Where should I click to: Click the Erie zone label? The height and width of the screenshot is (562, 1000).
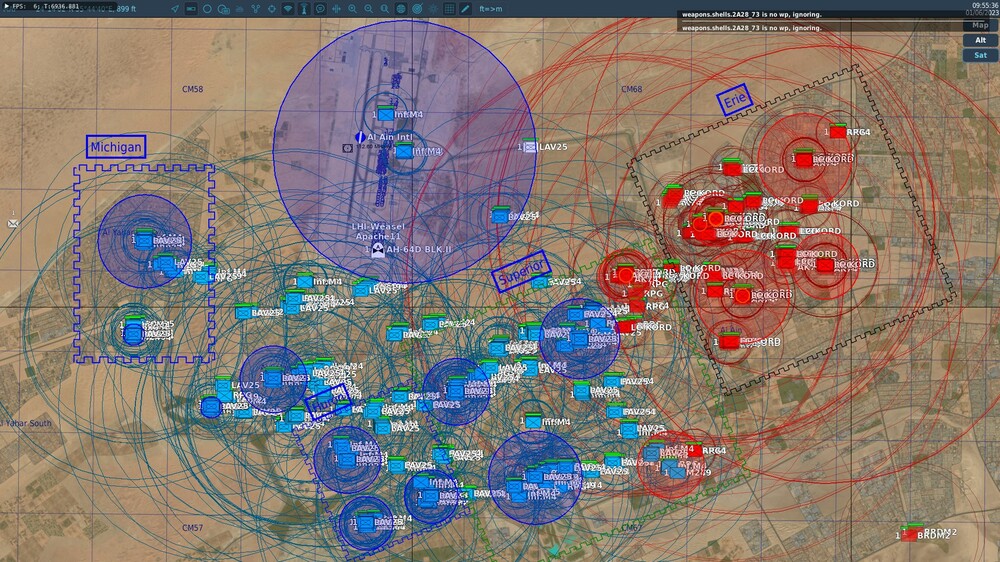tap(735, 100)
